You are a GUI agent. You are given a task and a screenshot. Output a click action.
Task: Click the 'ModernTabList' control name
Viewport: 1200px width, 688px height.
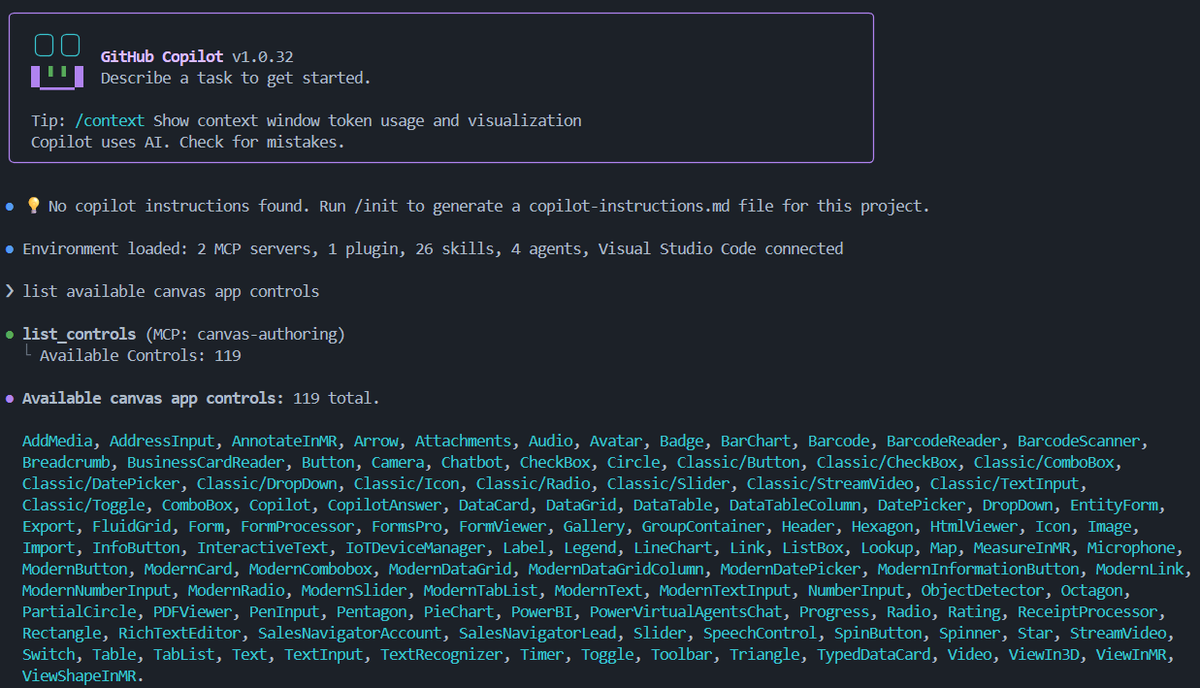click(x=480, y=591)
